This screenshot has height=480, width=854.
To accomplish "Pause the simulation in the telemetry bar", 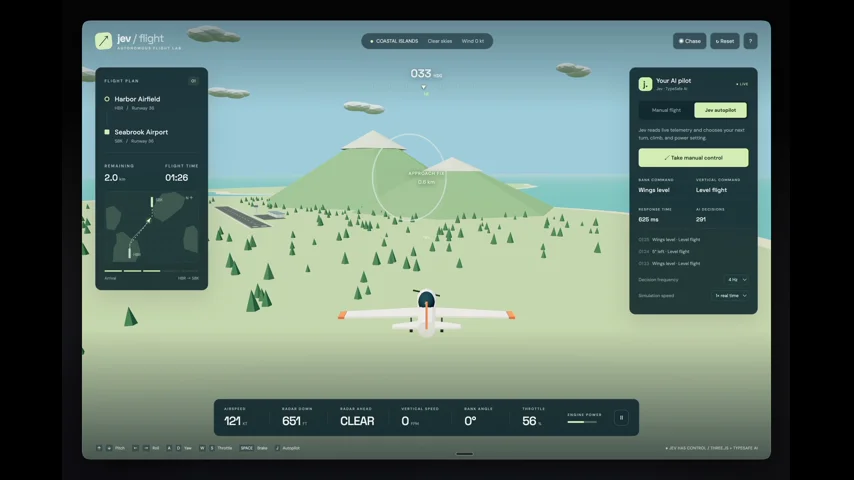I will pos(621,418).
